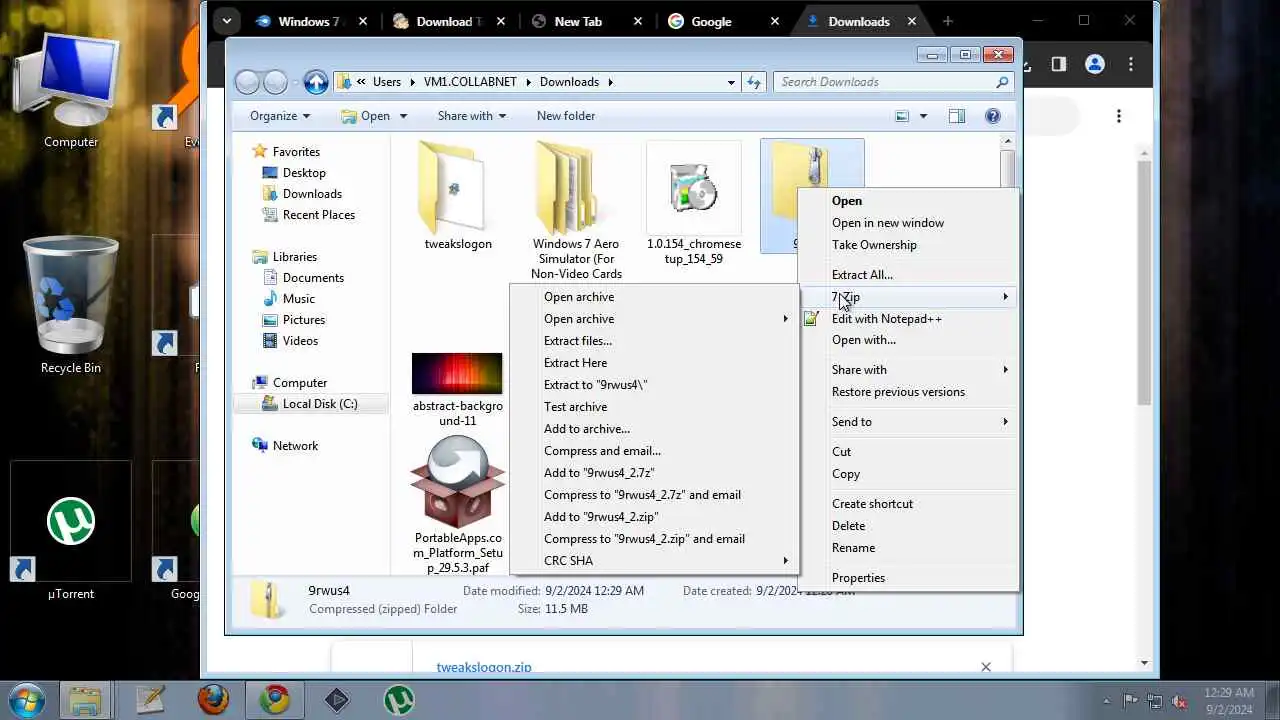
Task: Launch Firefox from the taskbar
Action: 212,699
